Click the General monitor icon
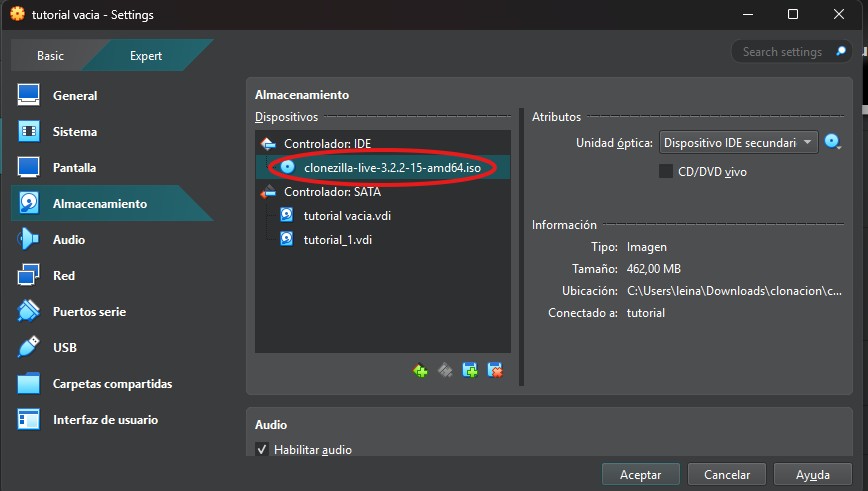 [x=28, y=95]
